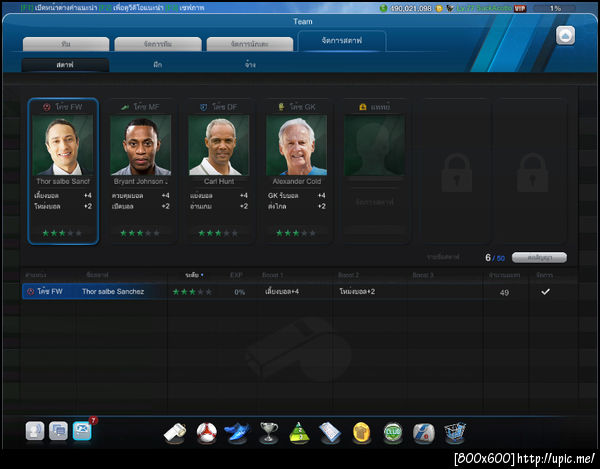Open the green CLUB badge icon

click(x=393, y=433)
